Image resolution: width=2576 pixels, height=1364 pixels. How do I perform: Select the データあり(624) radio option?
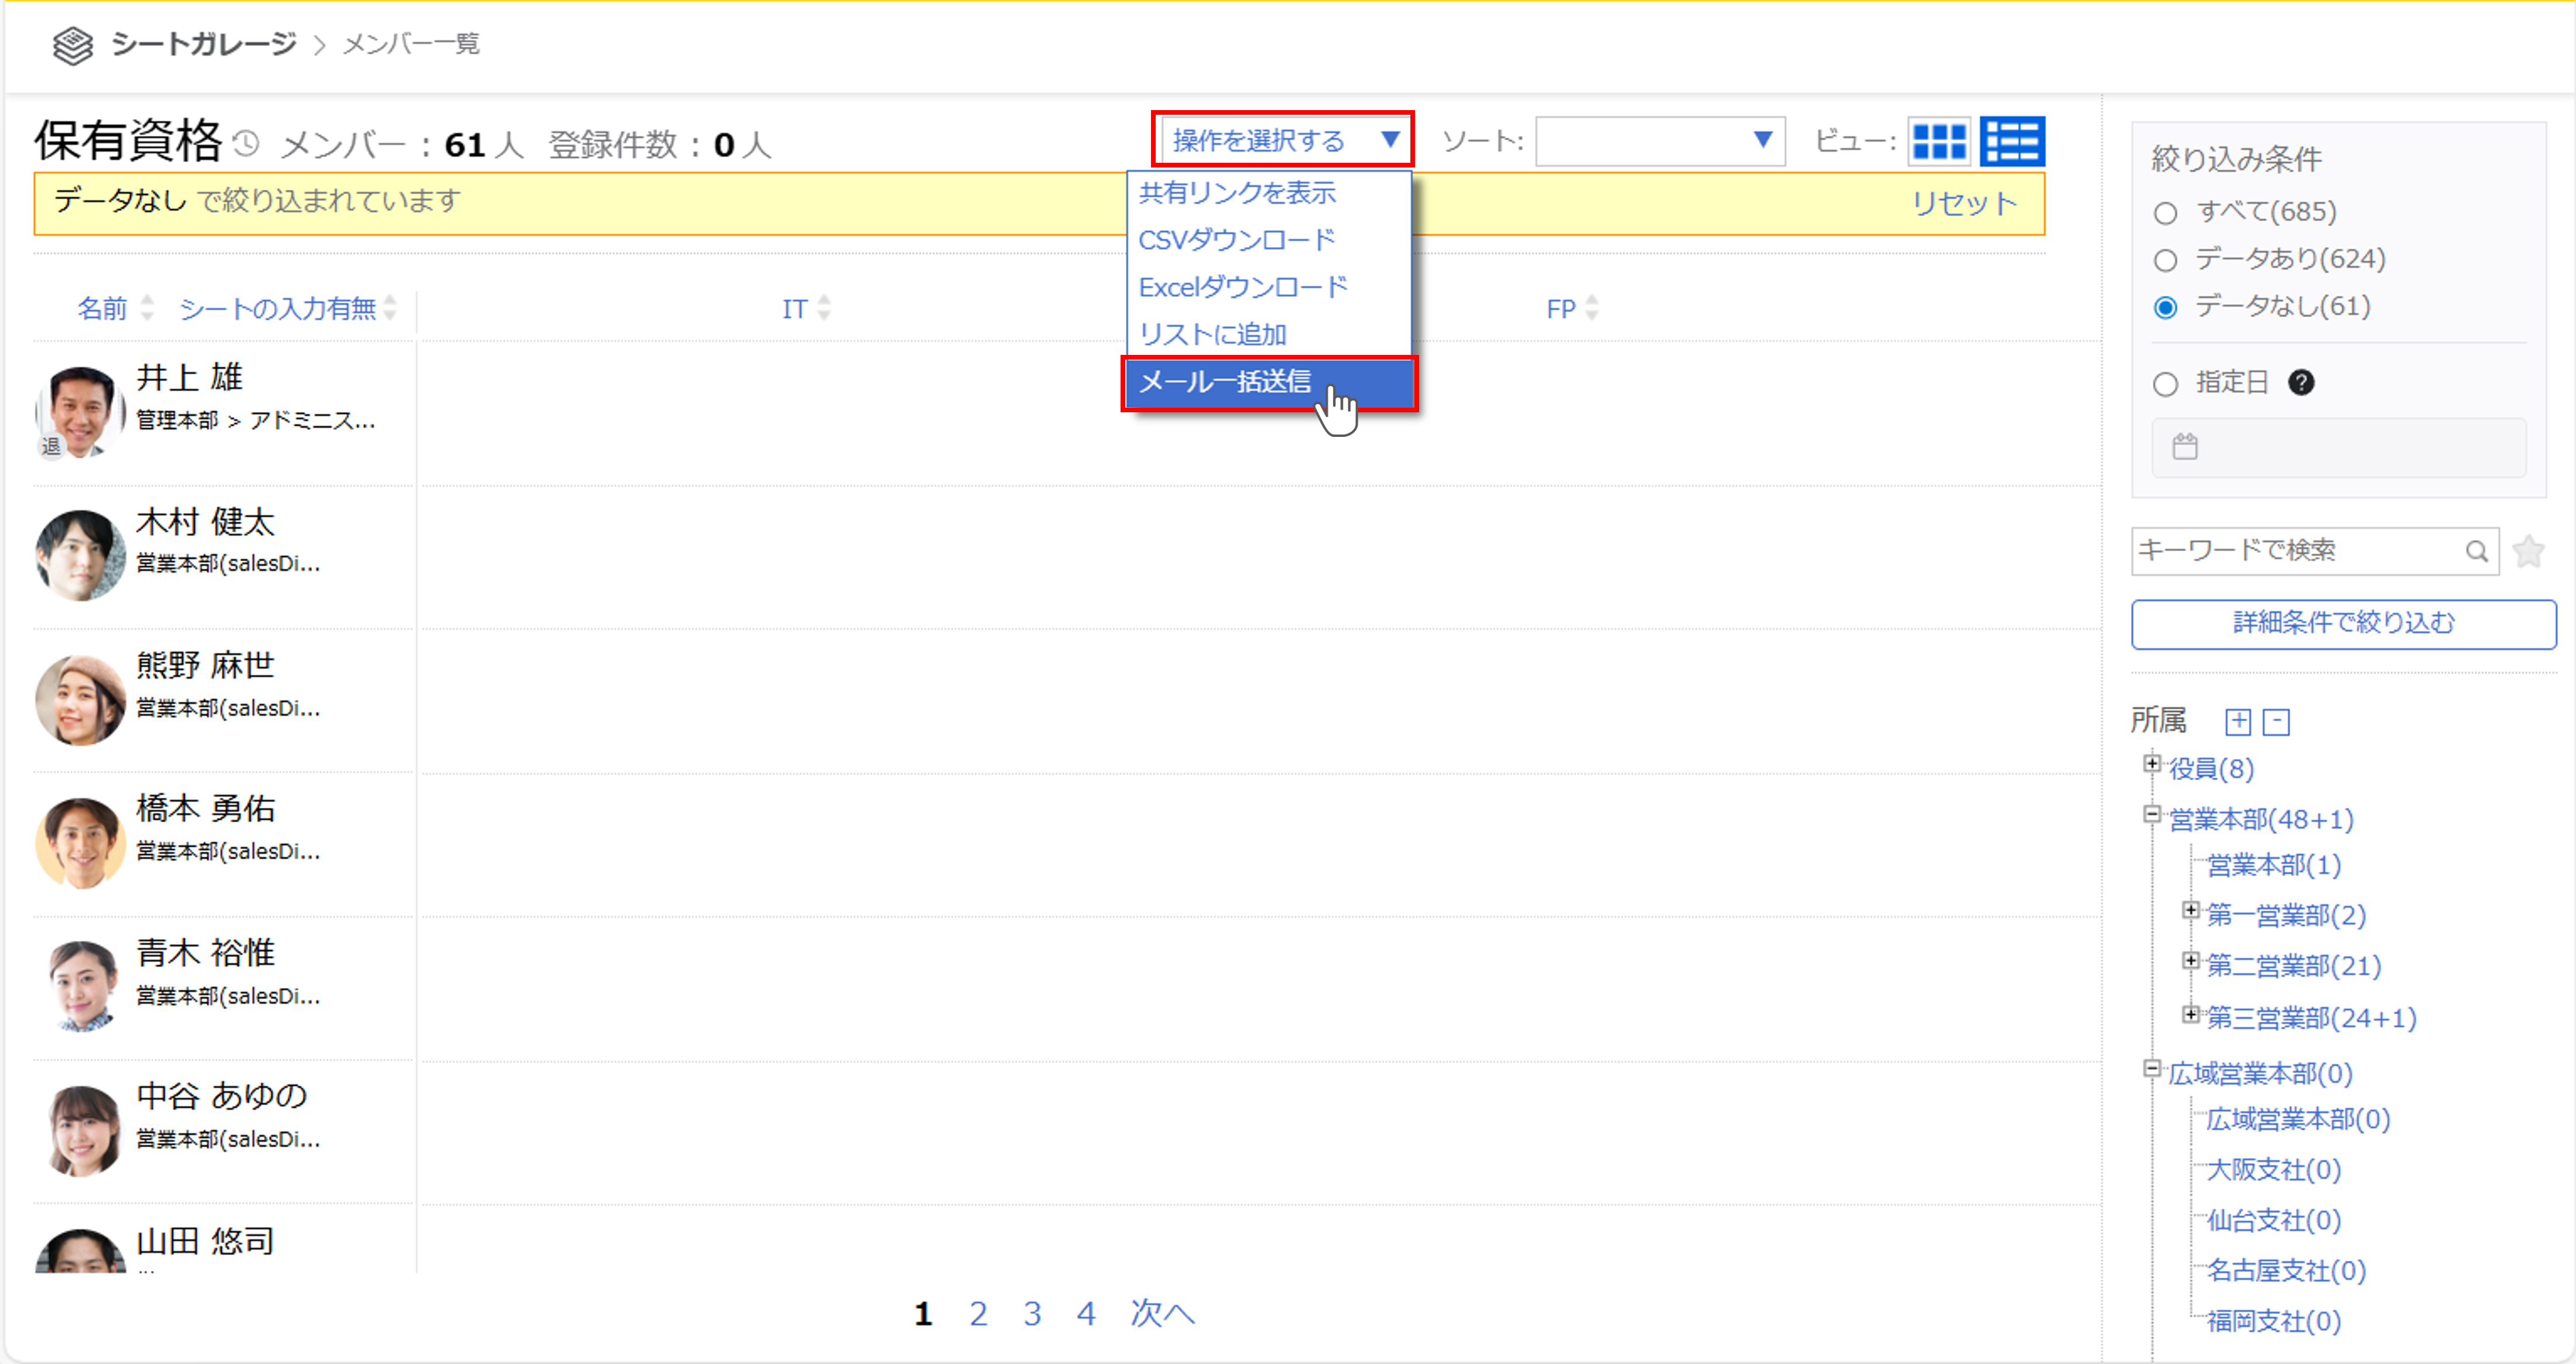tap(2165, 260)
